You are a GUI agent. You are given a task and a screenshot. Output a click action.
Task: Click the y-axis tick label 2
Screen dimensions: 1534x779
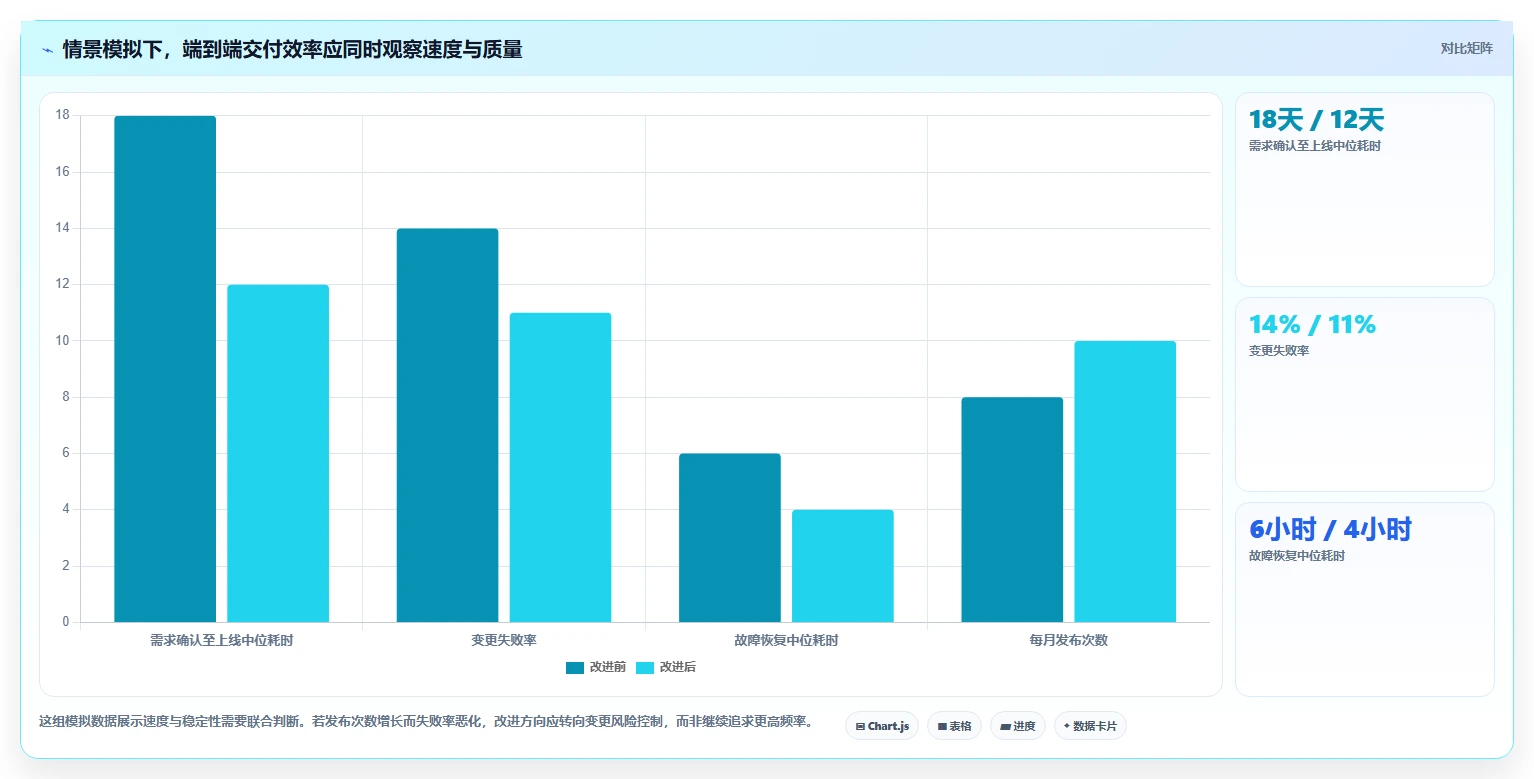point(66,566)
